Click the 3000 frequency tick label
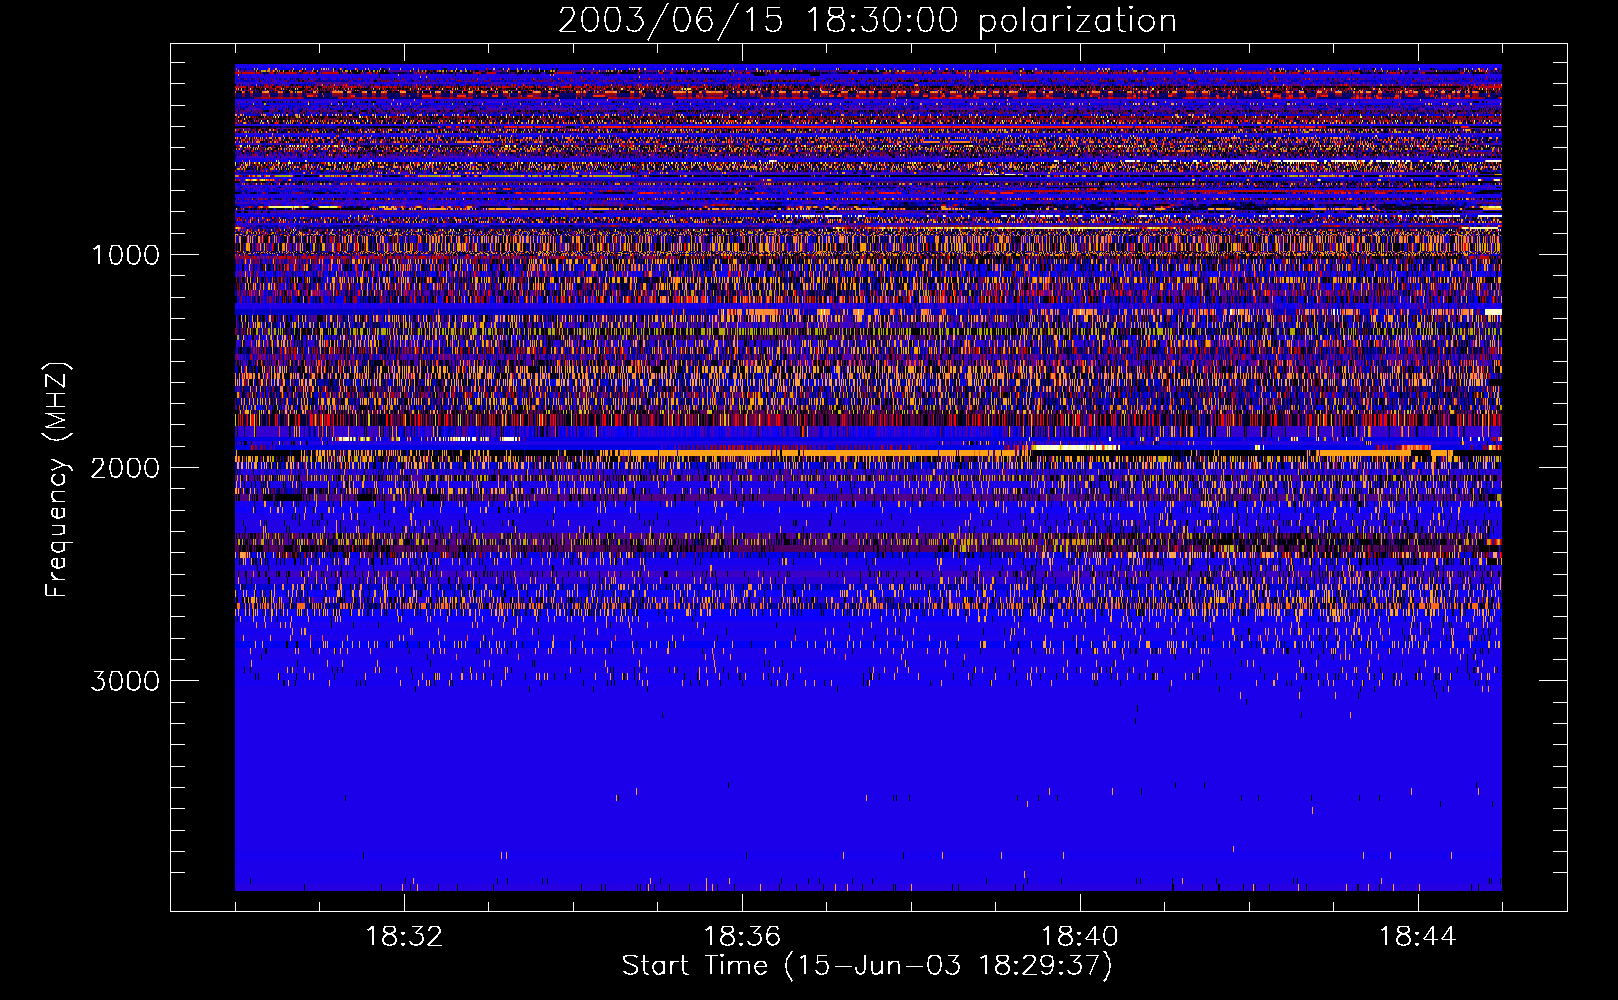 coord(125,681)
